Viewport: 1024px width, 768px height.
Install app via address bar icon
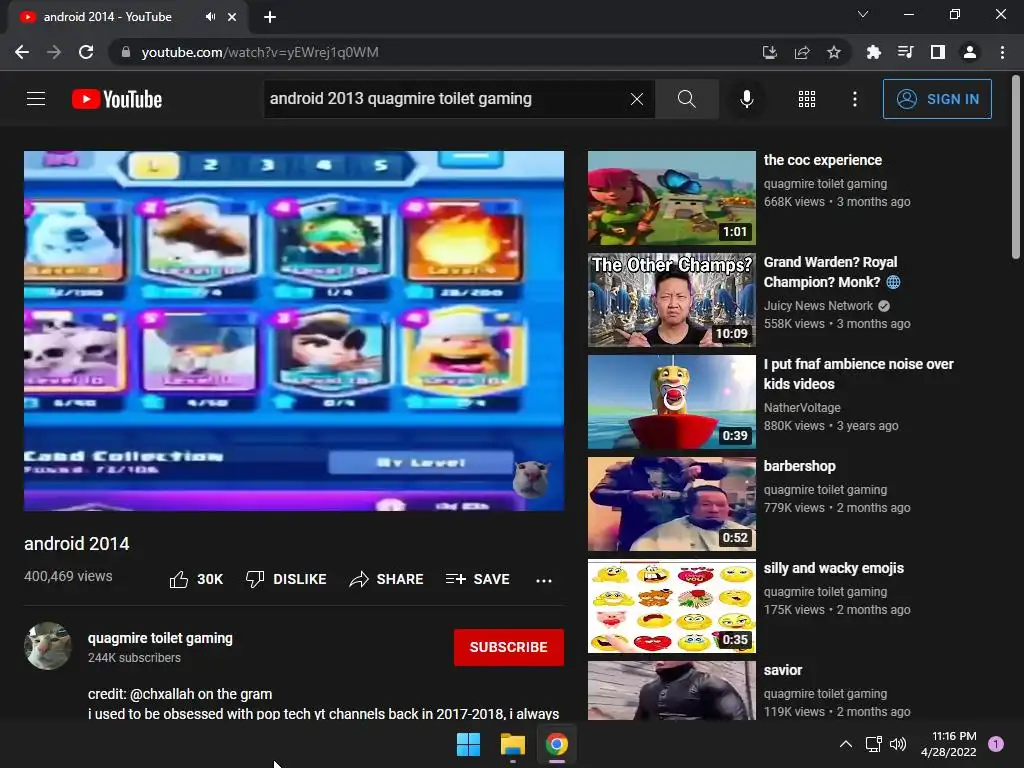[x=769, y=52]
